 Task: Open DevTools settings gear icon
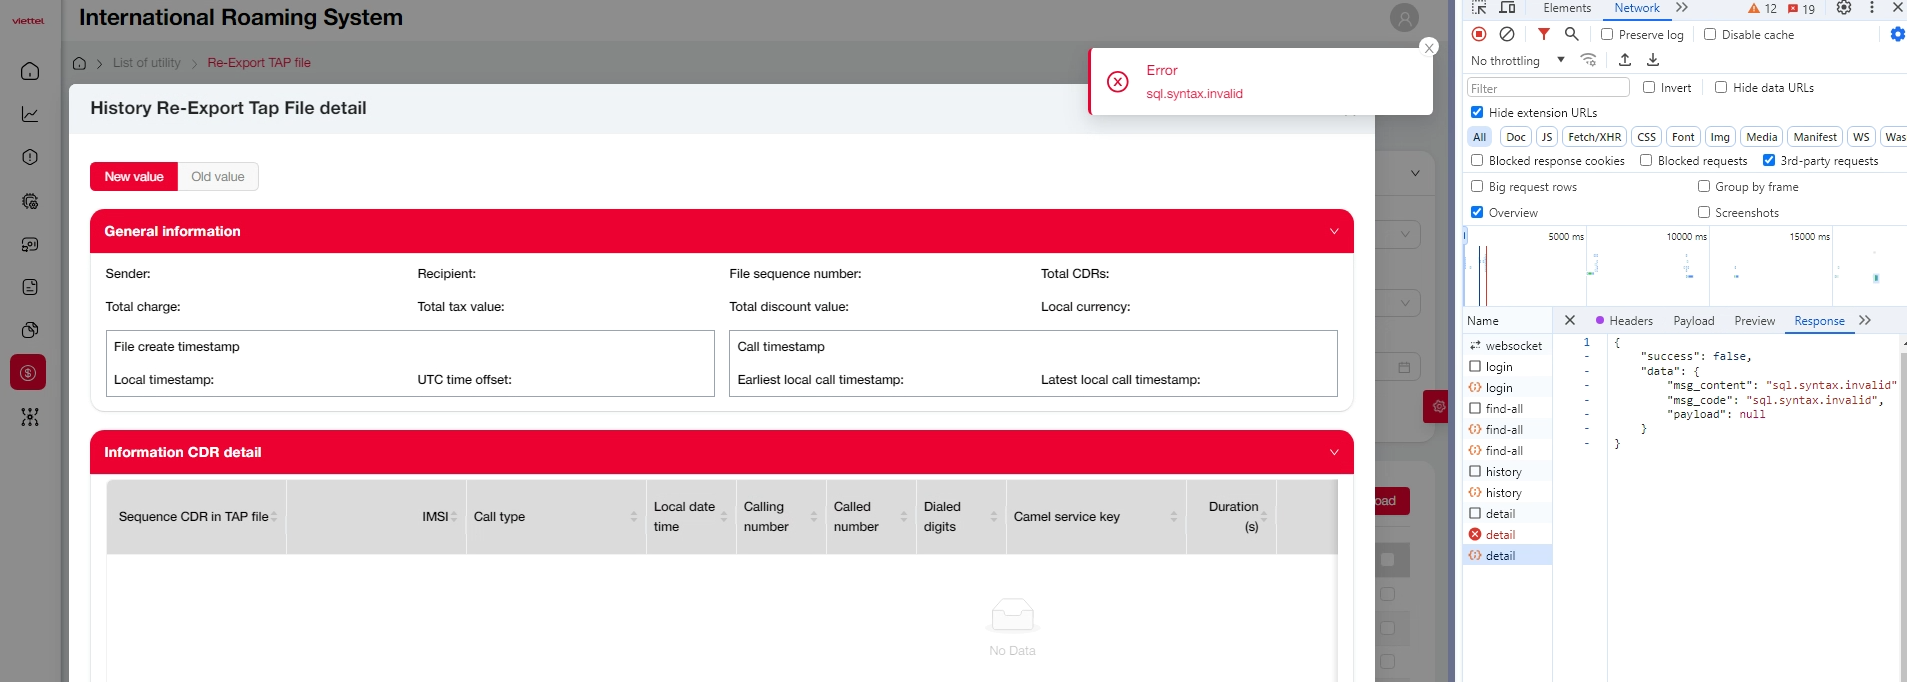click(x=1844, y=8)
